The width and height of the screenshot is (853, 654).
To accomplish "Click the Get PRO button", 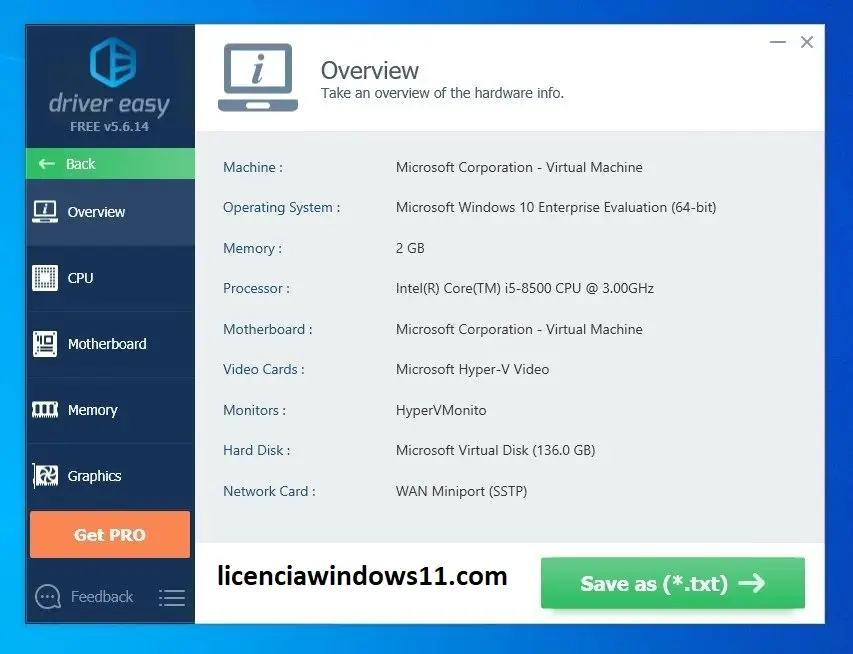I will (110, 534).
